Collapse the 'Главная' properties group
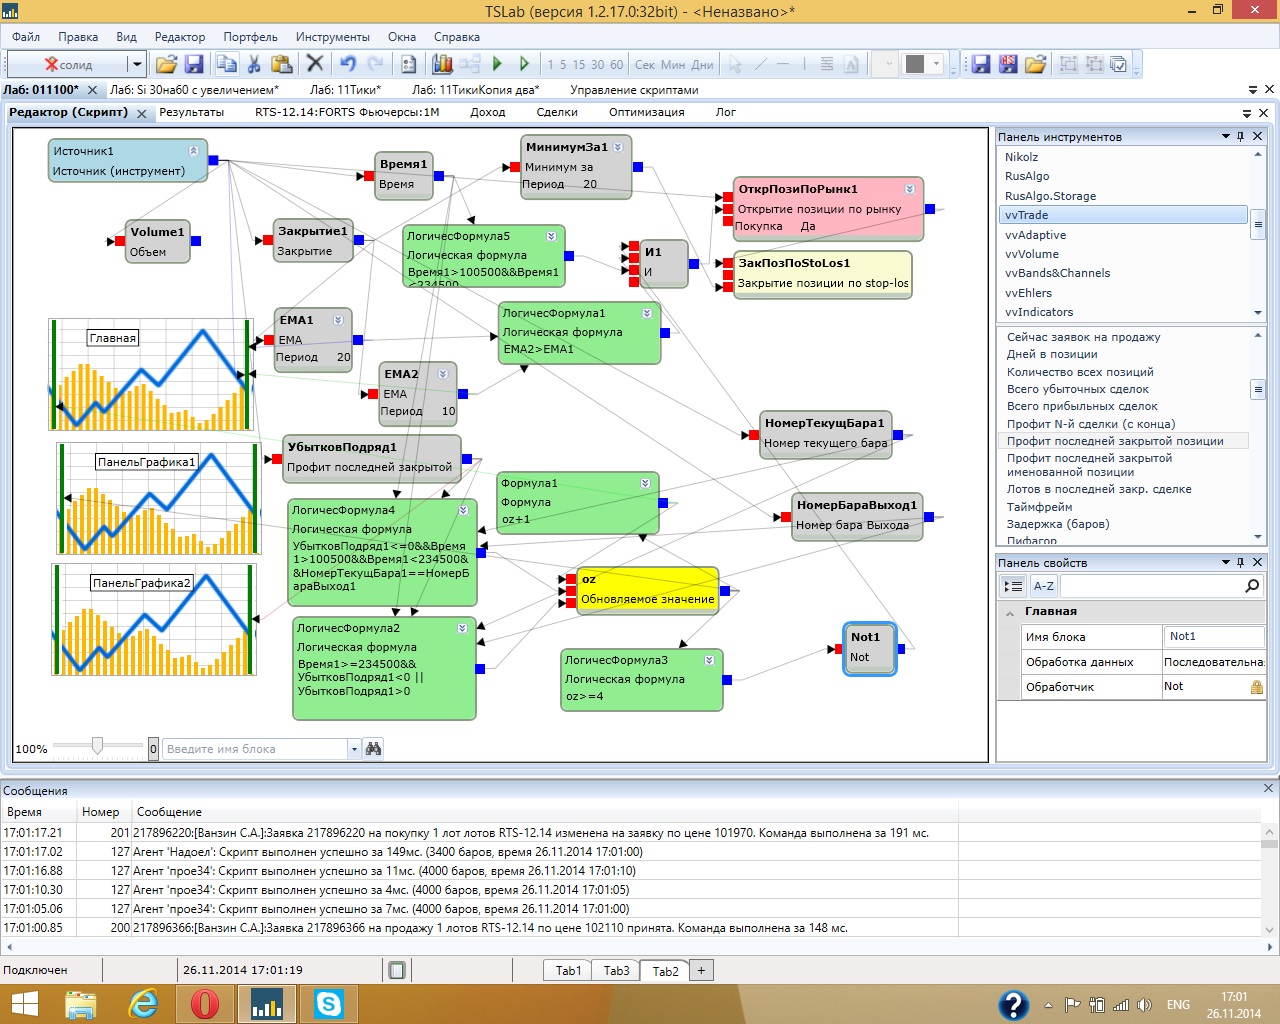The width and height of the screenshot is (1280, 1024). click(1010, 612)
